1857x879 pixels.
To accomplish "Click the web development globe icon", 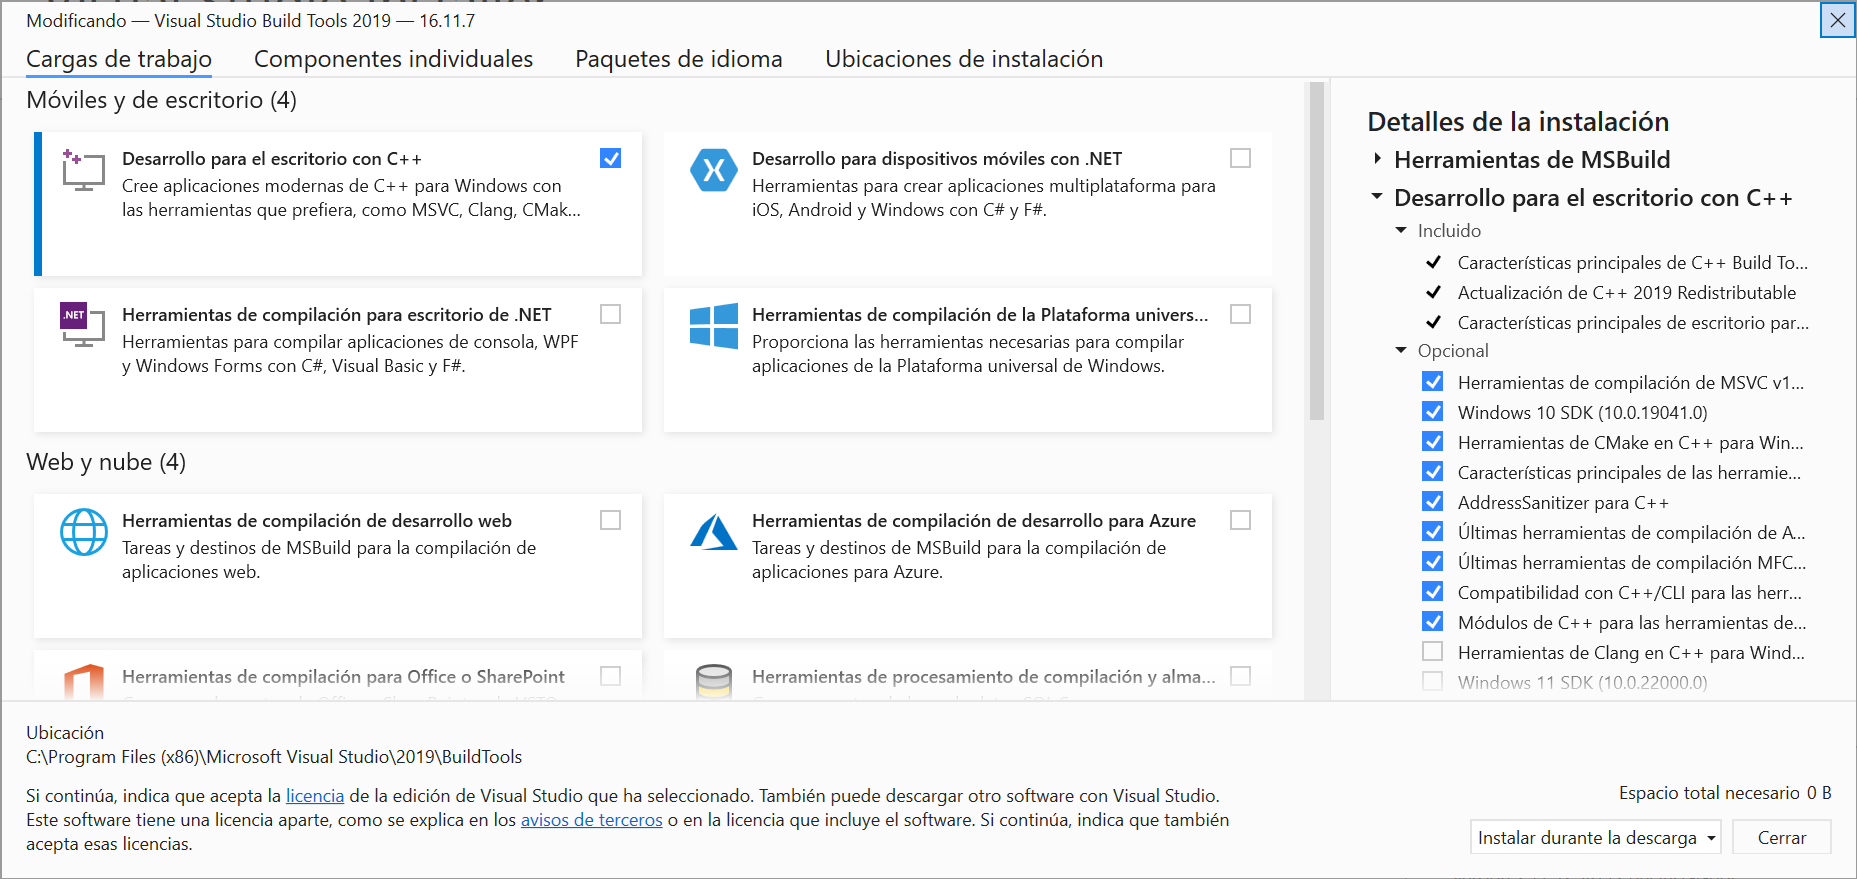I will [84, 532].
